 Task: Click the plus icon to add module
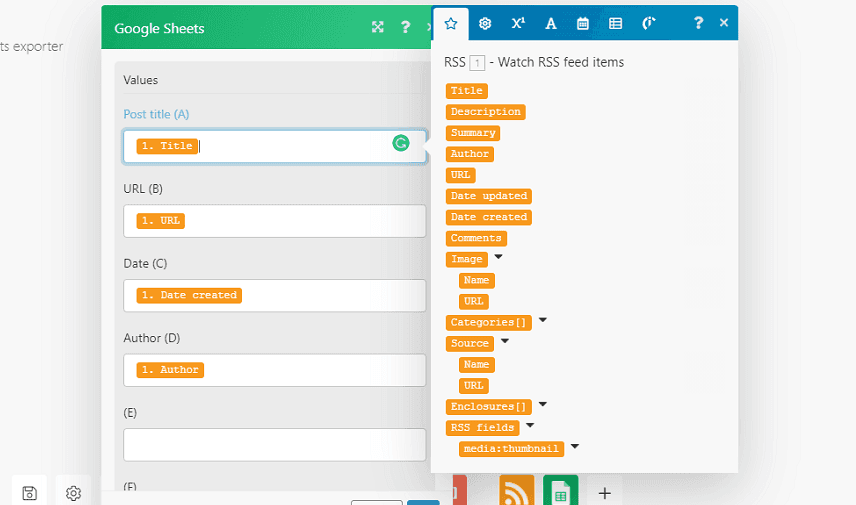(604, 493)
